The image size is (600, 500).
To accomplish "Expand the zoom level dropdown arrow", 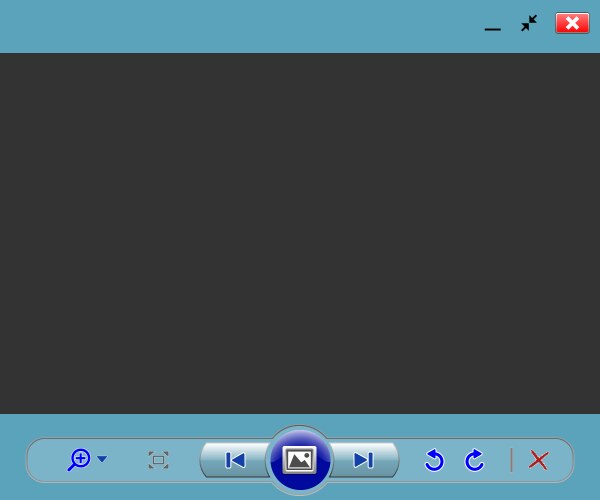I will (x=102, y=458).
